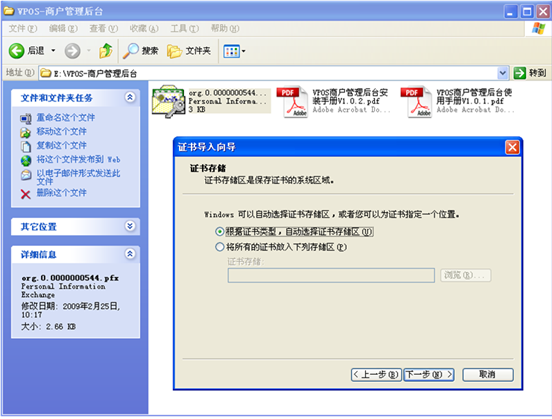
Task: Collapse the Details panel
Action: click(130, 254)
